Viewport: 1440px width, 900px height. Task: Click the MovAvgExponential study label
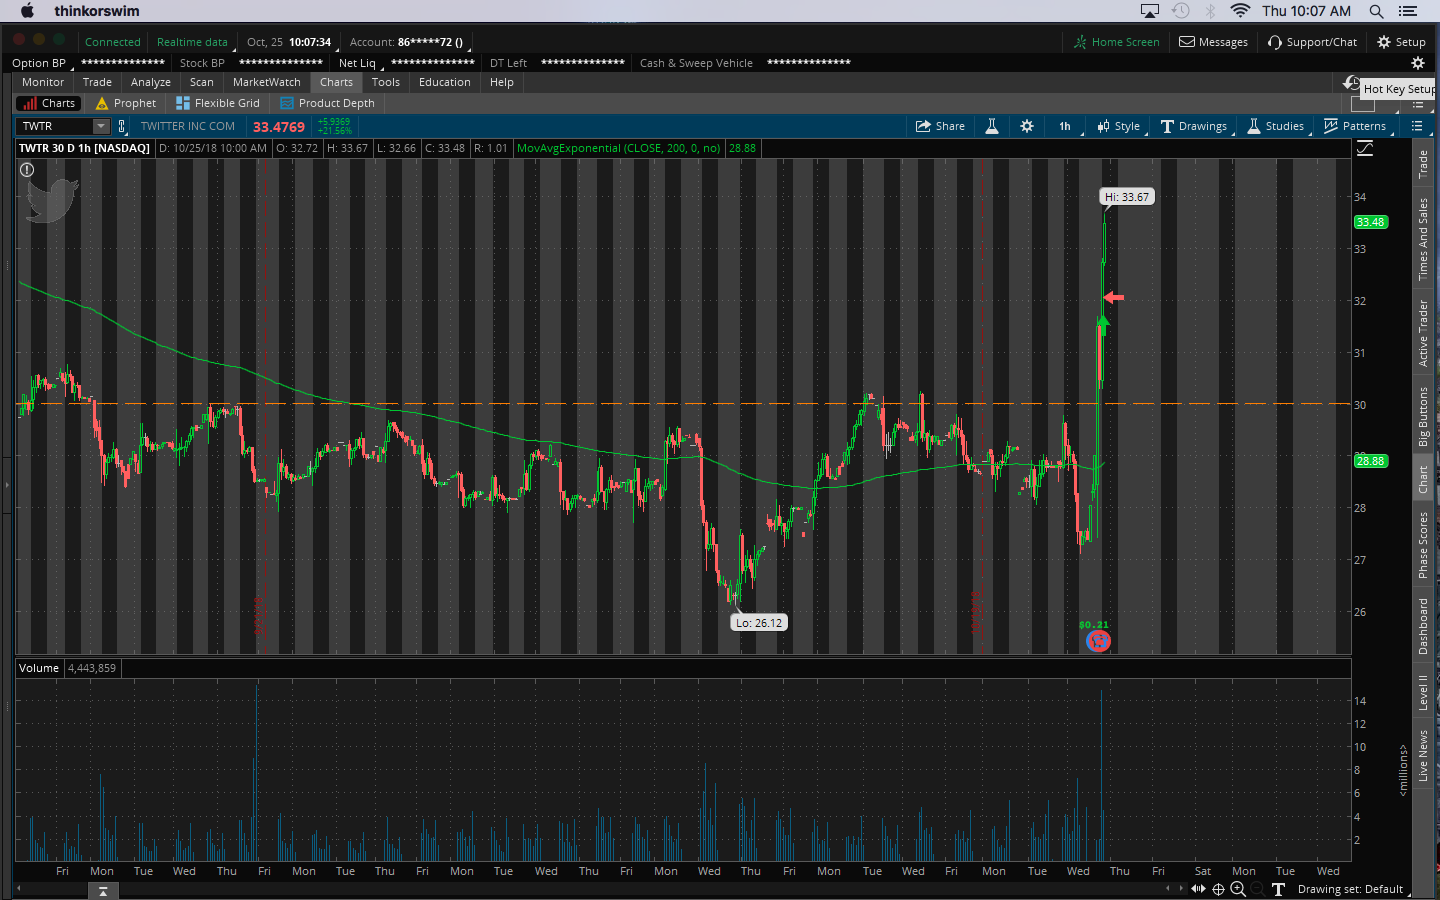point(618,148)
